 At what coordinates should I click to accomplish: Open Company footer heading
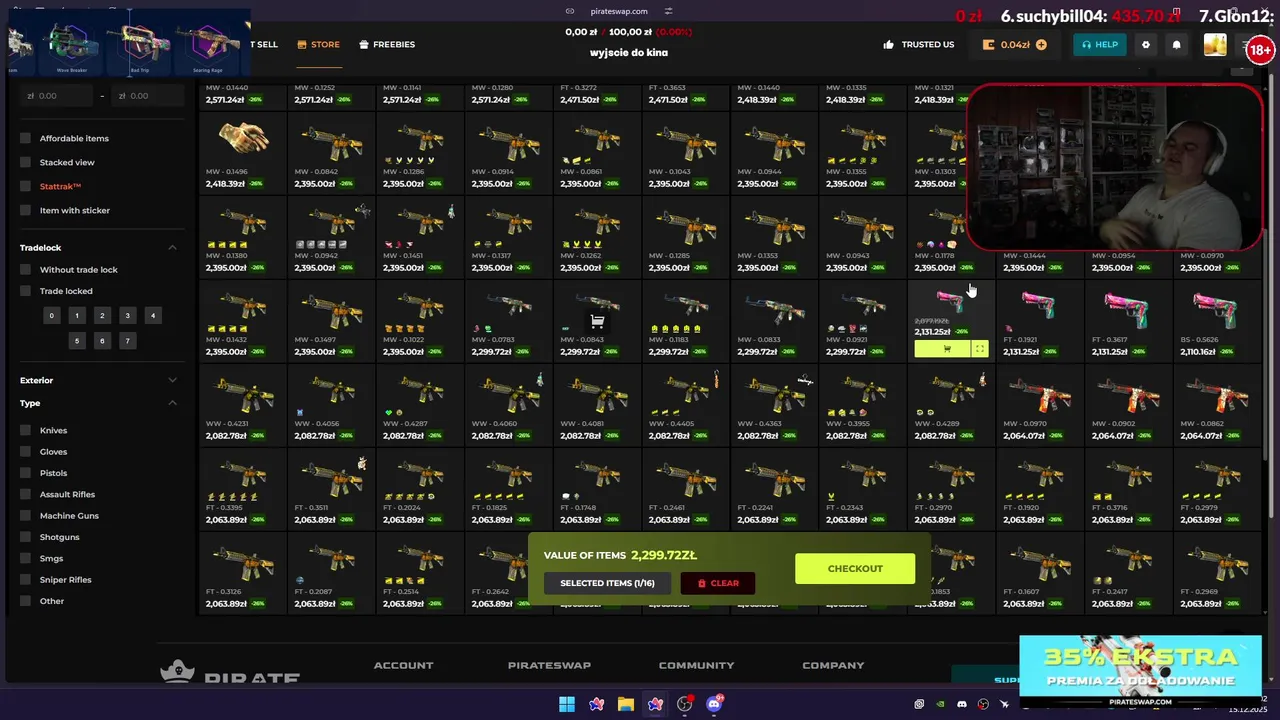pyautogui.click(x=833, y=665)
